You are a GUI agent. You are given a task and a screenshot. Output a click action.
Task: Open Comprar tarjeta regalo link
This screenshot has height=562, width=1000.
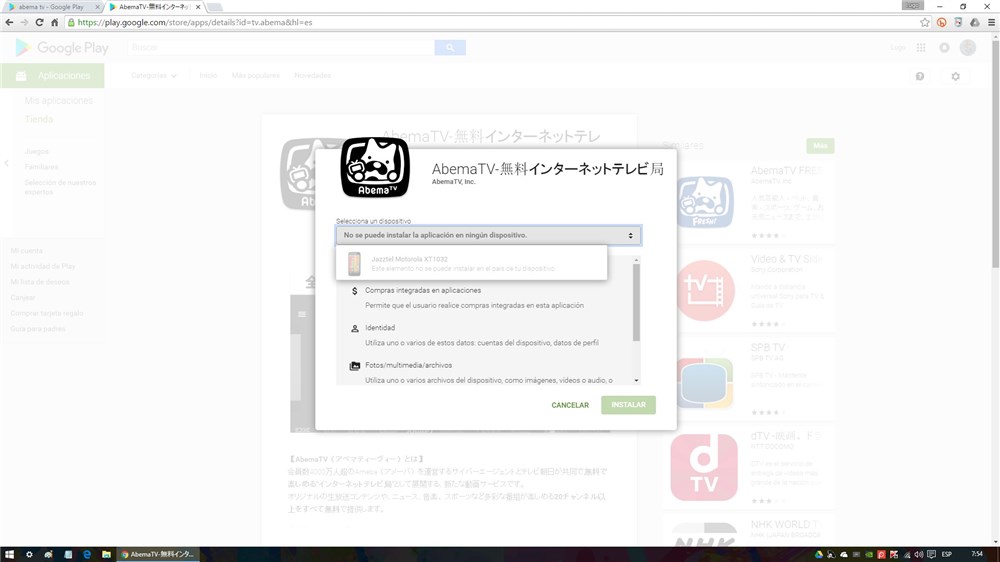[x=47, y=313]
